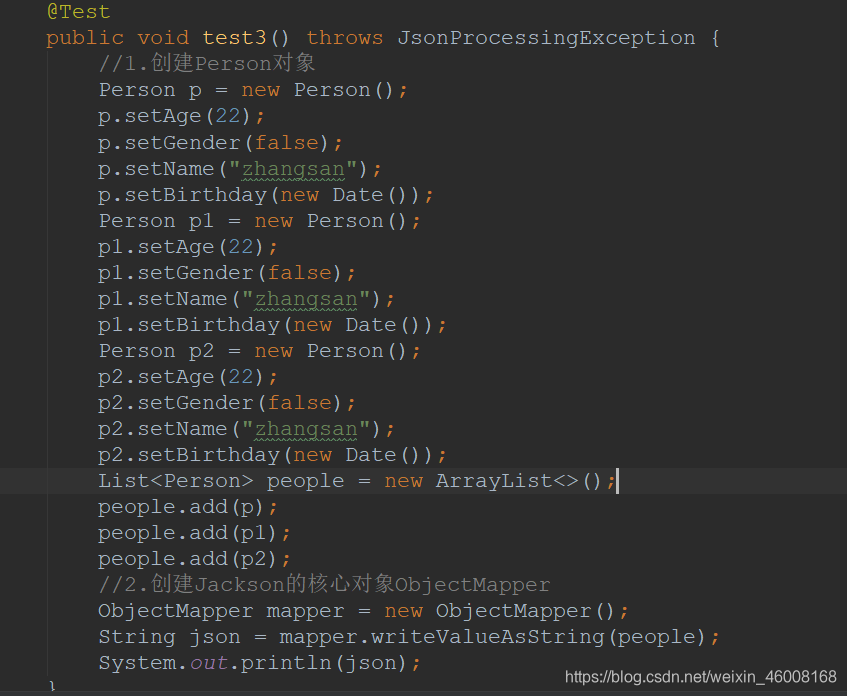Click line 'p1.setGender(false);'
Screen dimensions: 847x696
tap(226, 273)
